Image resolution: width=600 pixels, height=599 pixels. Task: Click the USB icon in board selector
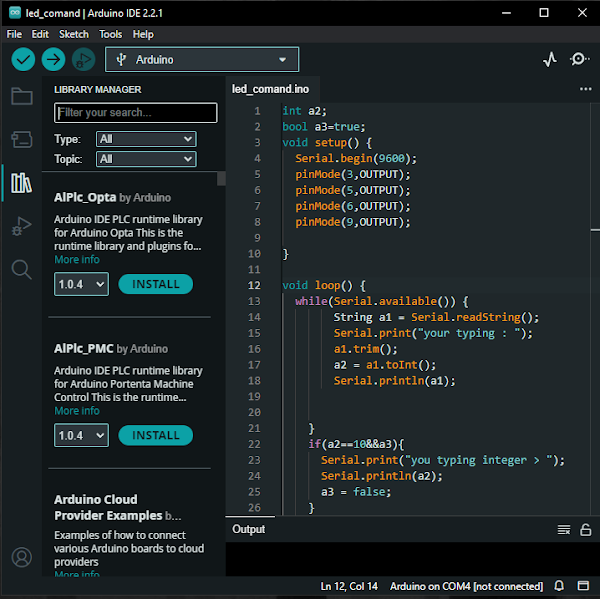(x=121, y=60)
